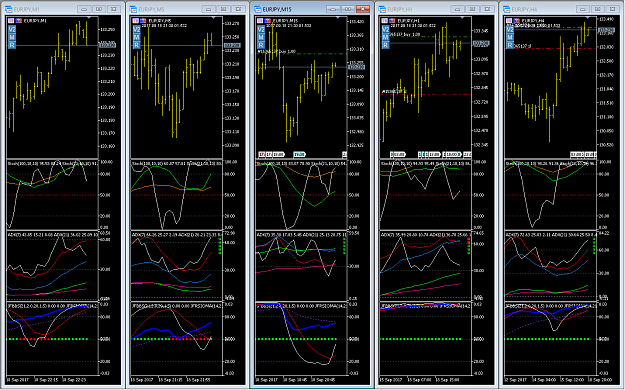Close the EURJPY,M15 chart window
Image resolution: width=625 pixels, height=390 pixels.
pos(363,9)
